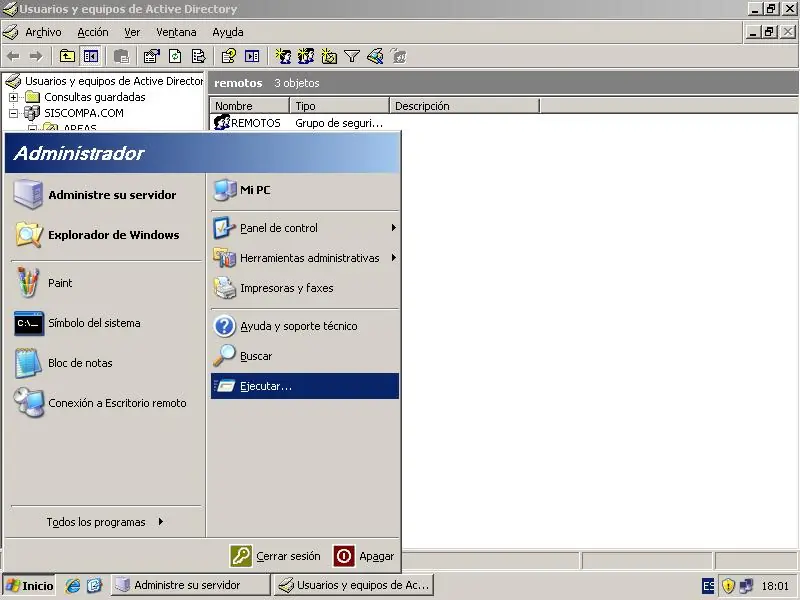Select the Consultas guardadas tree item
This screenshot has height=600, width=800.
[x=95, y=97]
